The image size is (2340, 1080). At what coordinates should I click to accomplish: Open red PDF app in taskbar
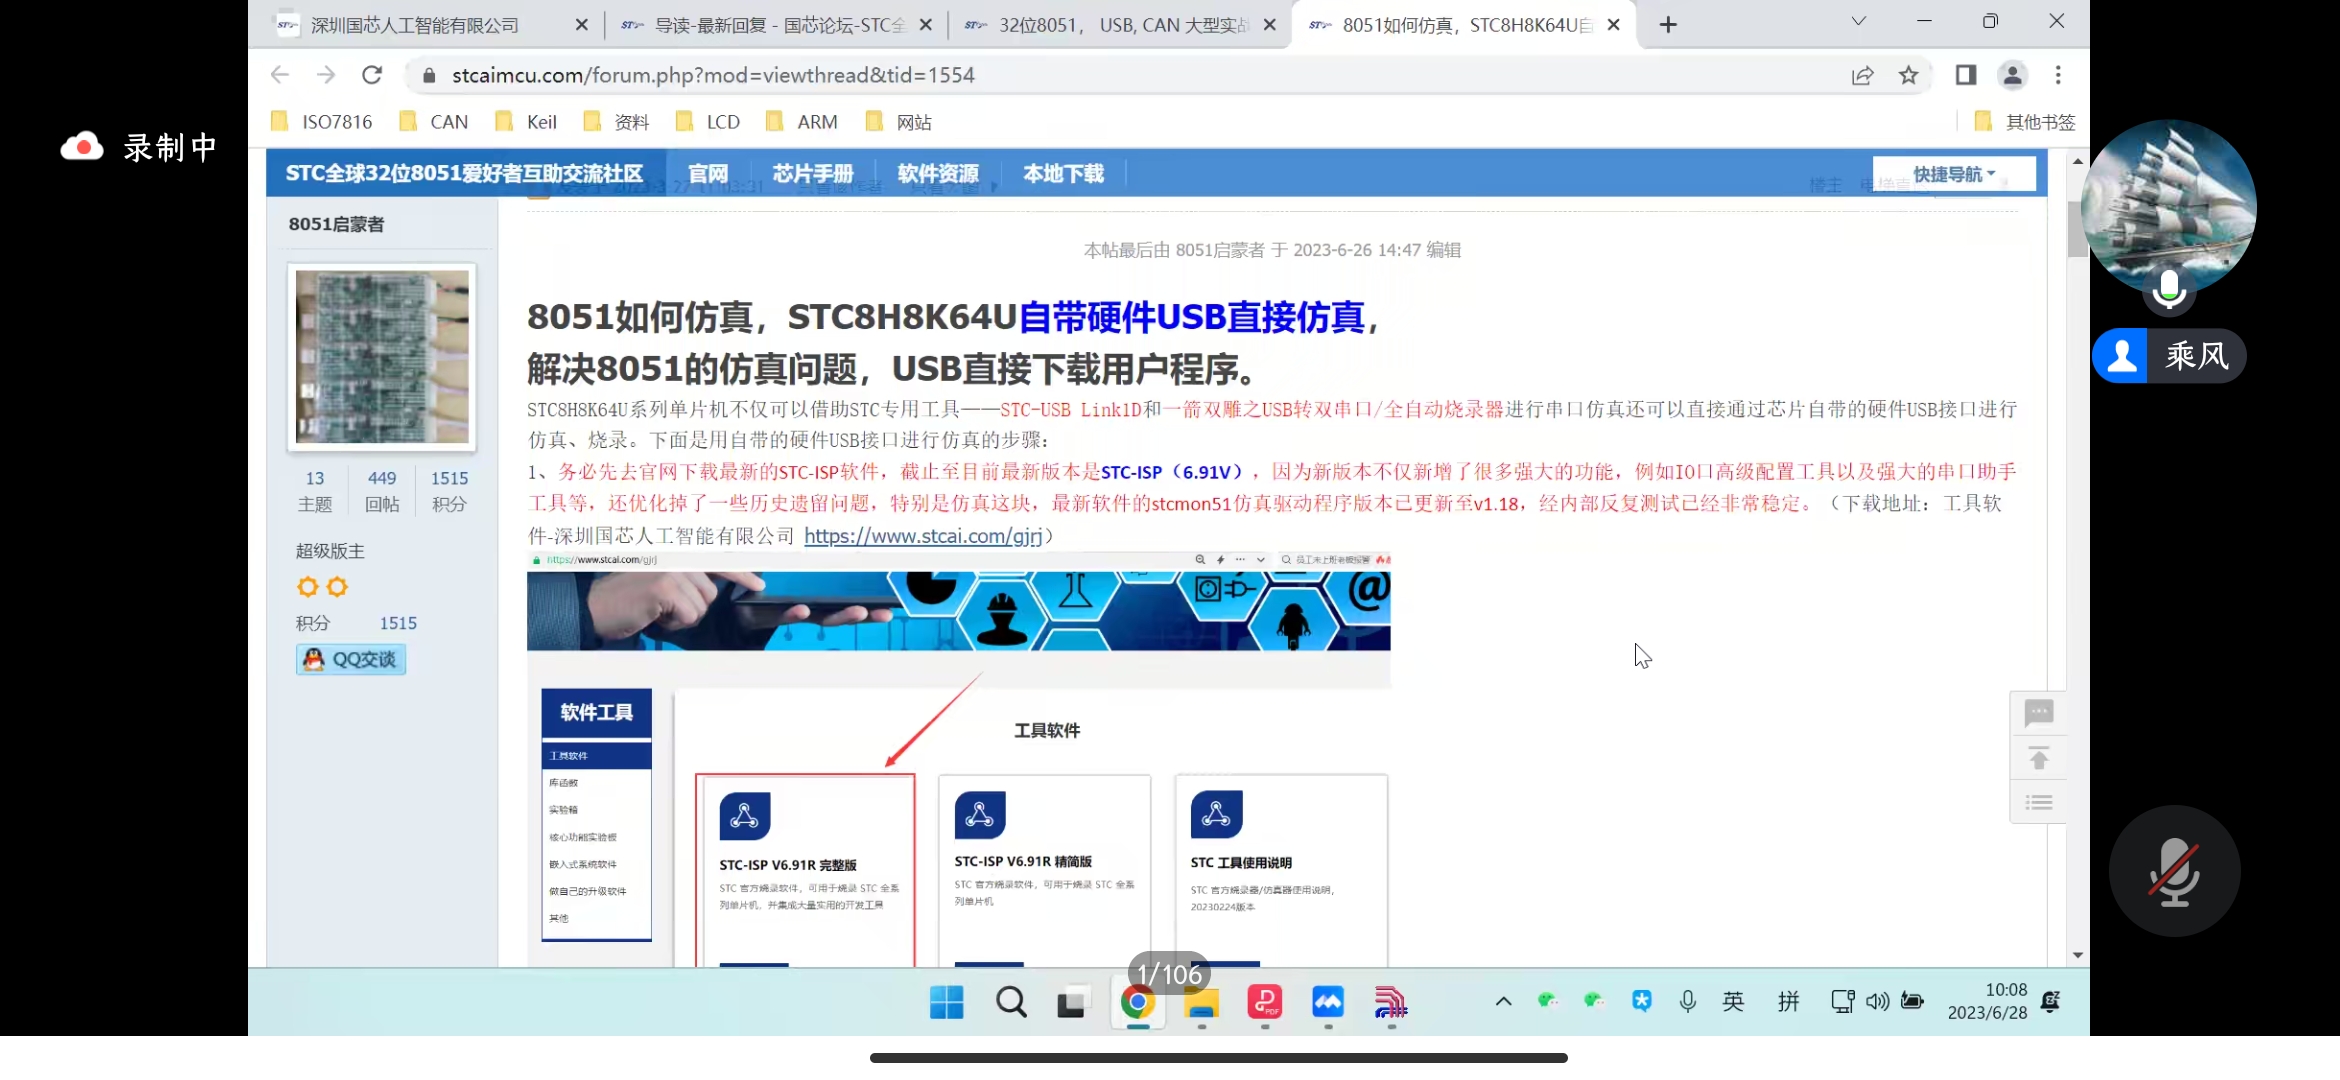click(x=1265, y=1002)
